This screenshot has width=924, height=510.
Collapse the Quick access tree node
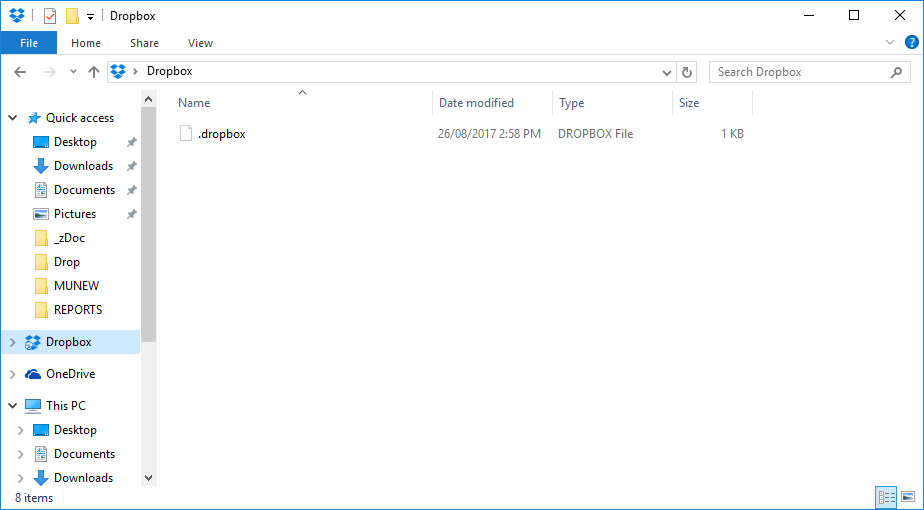pos(12,118)
